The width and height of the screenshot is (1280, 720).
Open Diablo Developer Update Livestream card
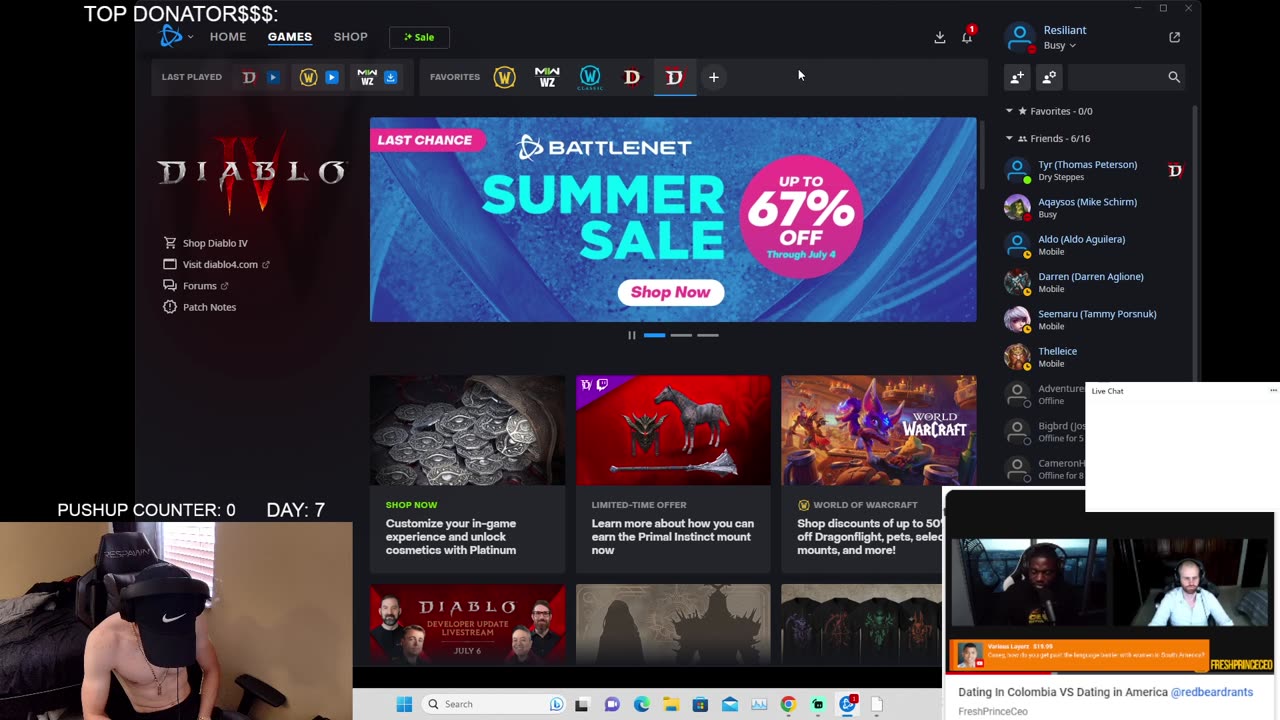pos(467,624)
